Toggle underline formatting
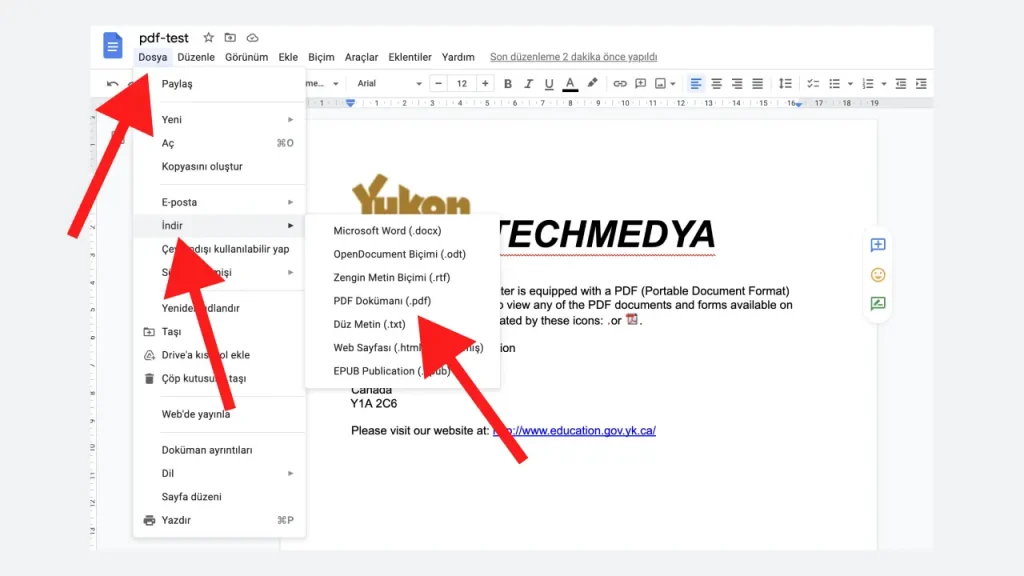Image resolution: width=1024 pixels, height=576 pixels. pos(548,83)
